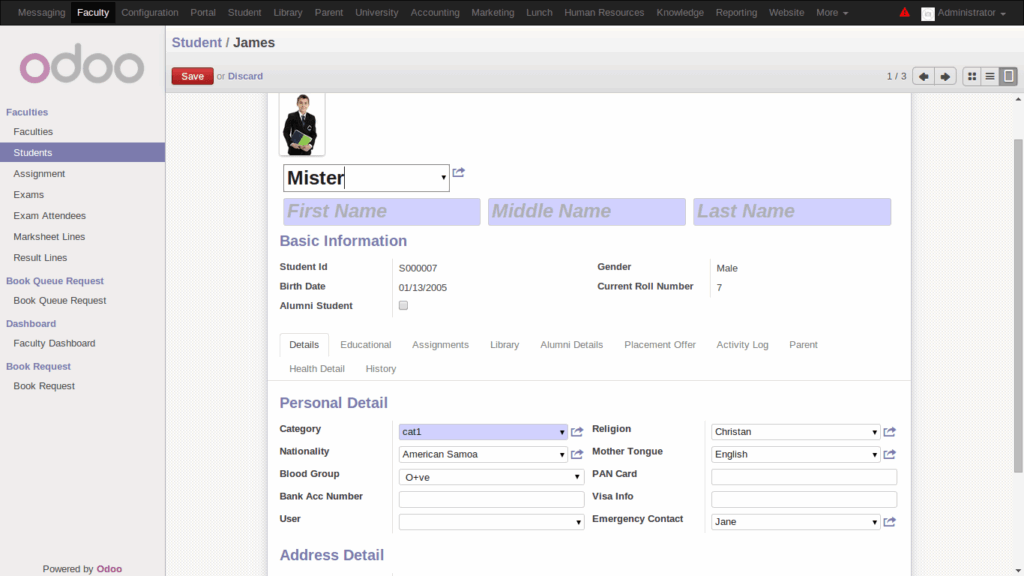The width and height of the screenshot is (1024, 576).
Task: Switch to the Educational tab
Action: click(365, 345)
